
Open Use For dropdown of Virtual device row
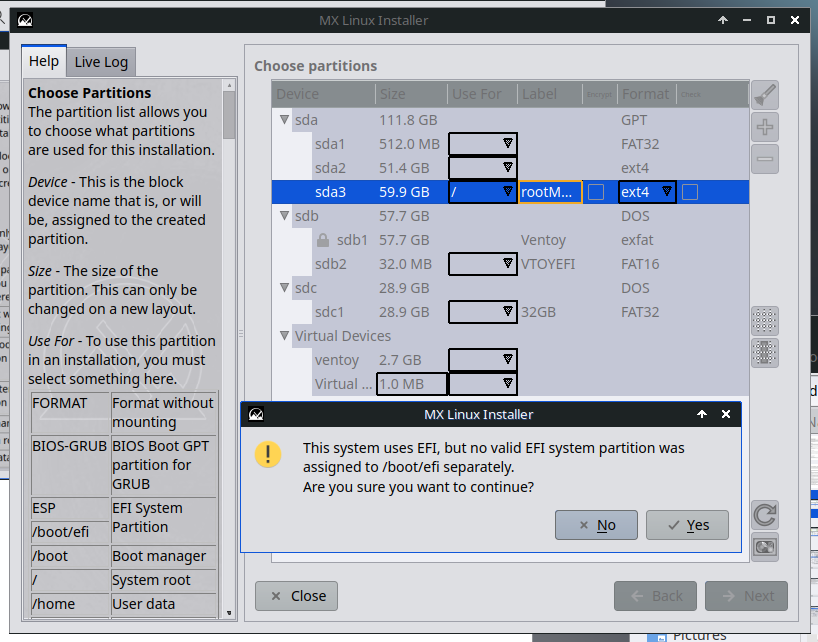click(483, 384)
